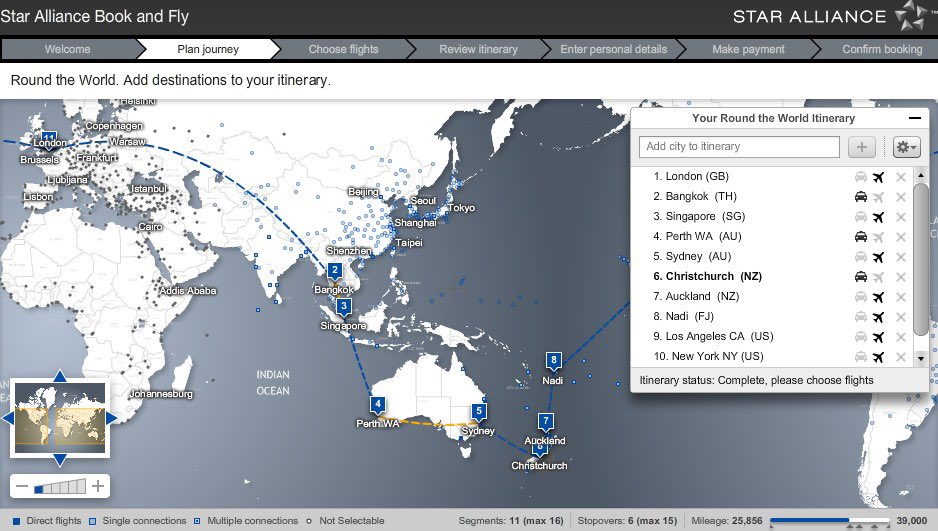938x531 pixels.
Task: Remove Singapore from the itinerary
Action: (x=900, y=217)
